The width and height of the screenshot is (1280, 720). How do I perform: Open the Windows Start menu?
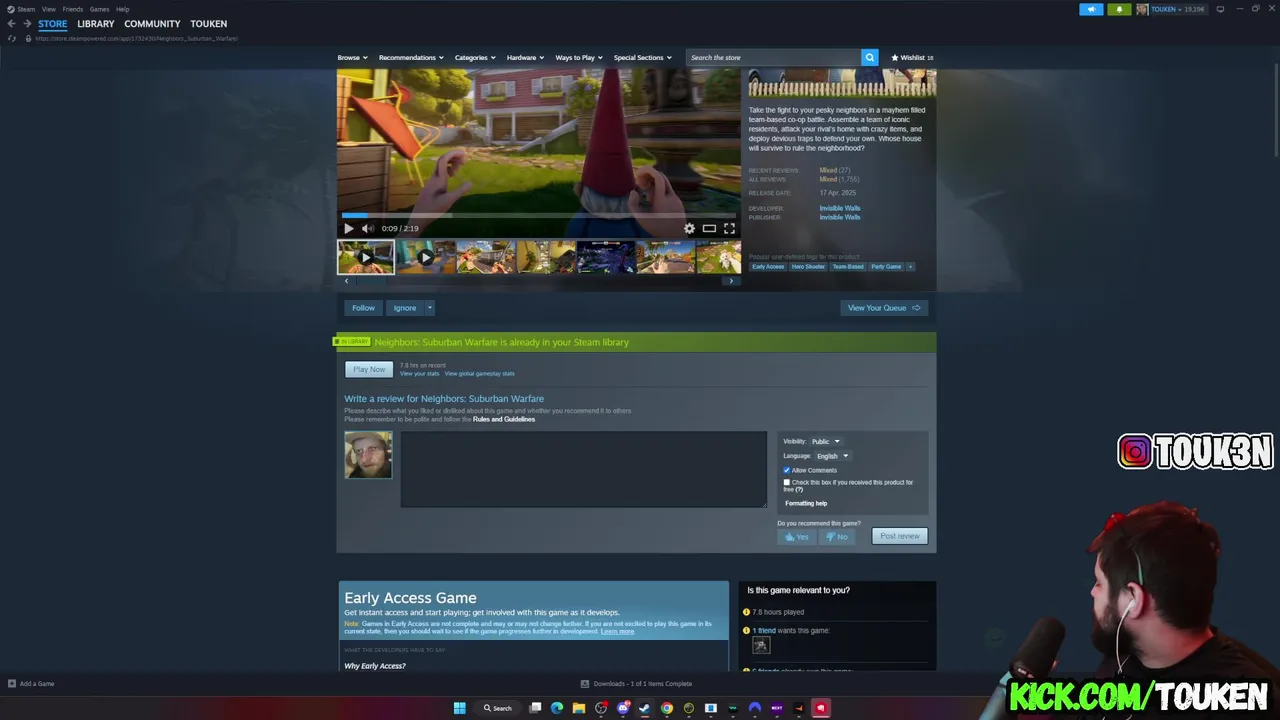(x=459, y=708)
